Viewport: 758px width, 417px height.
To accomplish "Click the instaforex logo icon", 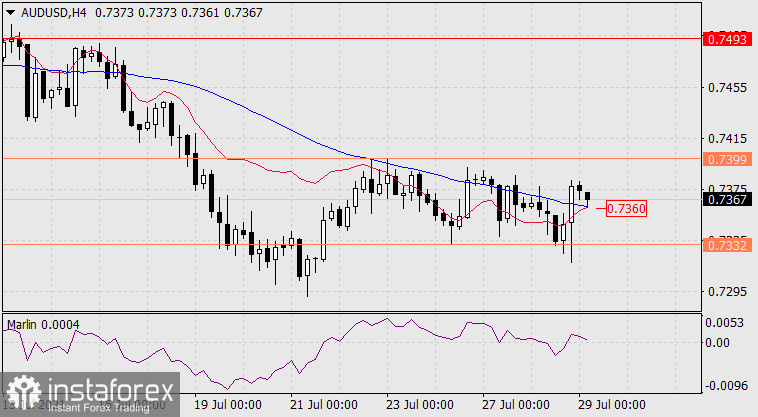I will [x=20, y=392].
